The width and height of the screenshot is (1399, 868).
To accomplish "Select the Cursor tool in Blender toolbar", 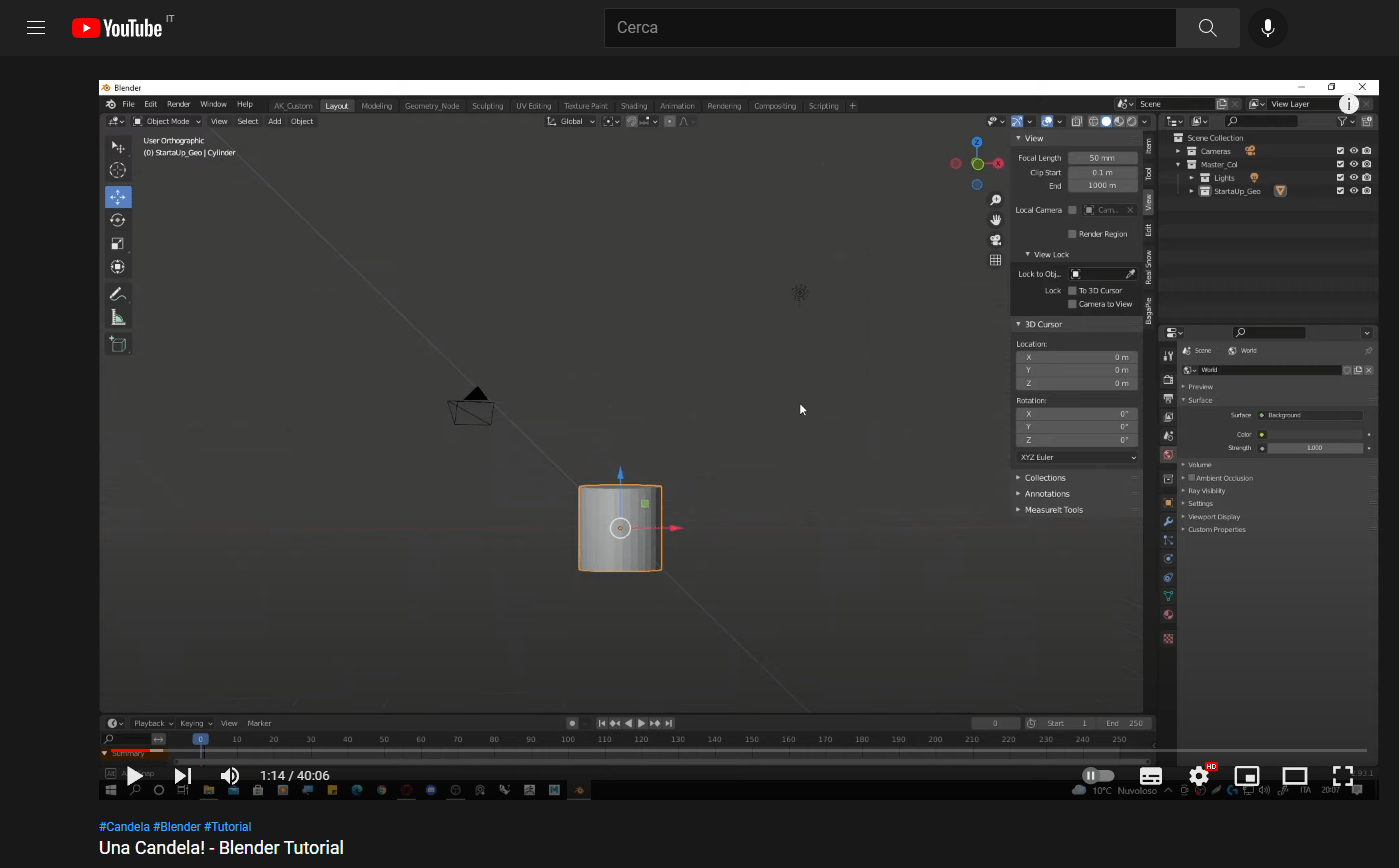I will tap(118, 170).
